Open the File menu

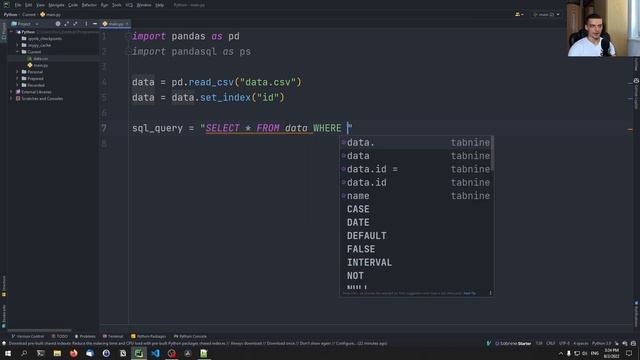pyautogui.click(x=18, y=5)
